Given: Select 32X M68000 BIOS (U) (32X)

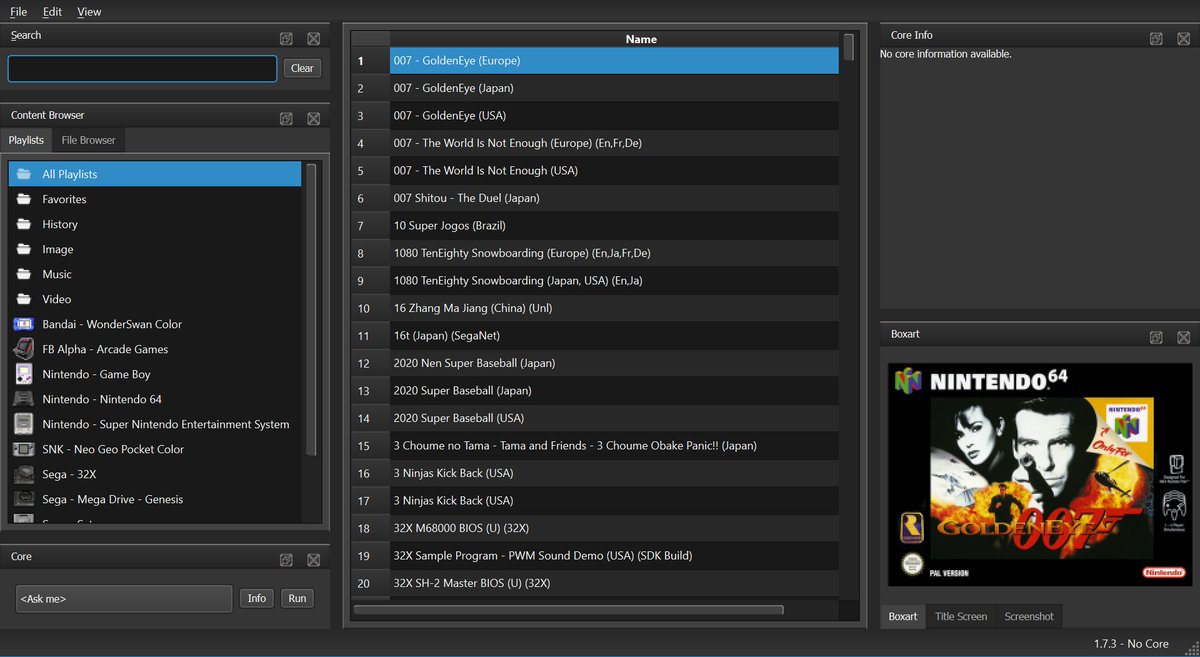Looking at the screenshot, I should pyautogui.click(x=614, y=528).
